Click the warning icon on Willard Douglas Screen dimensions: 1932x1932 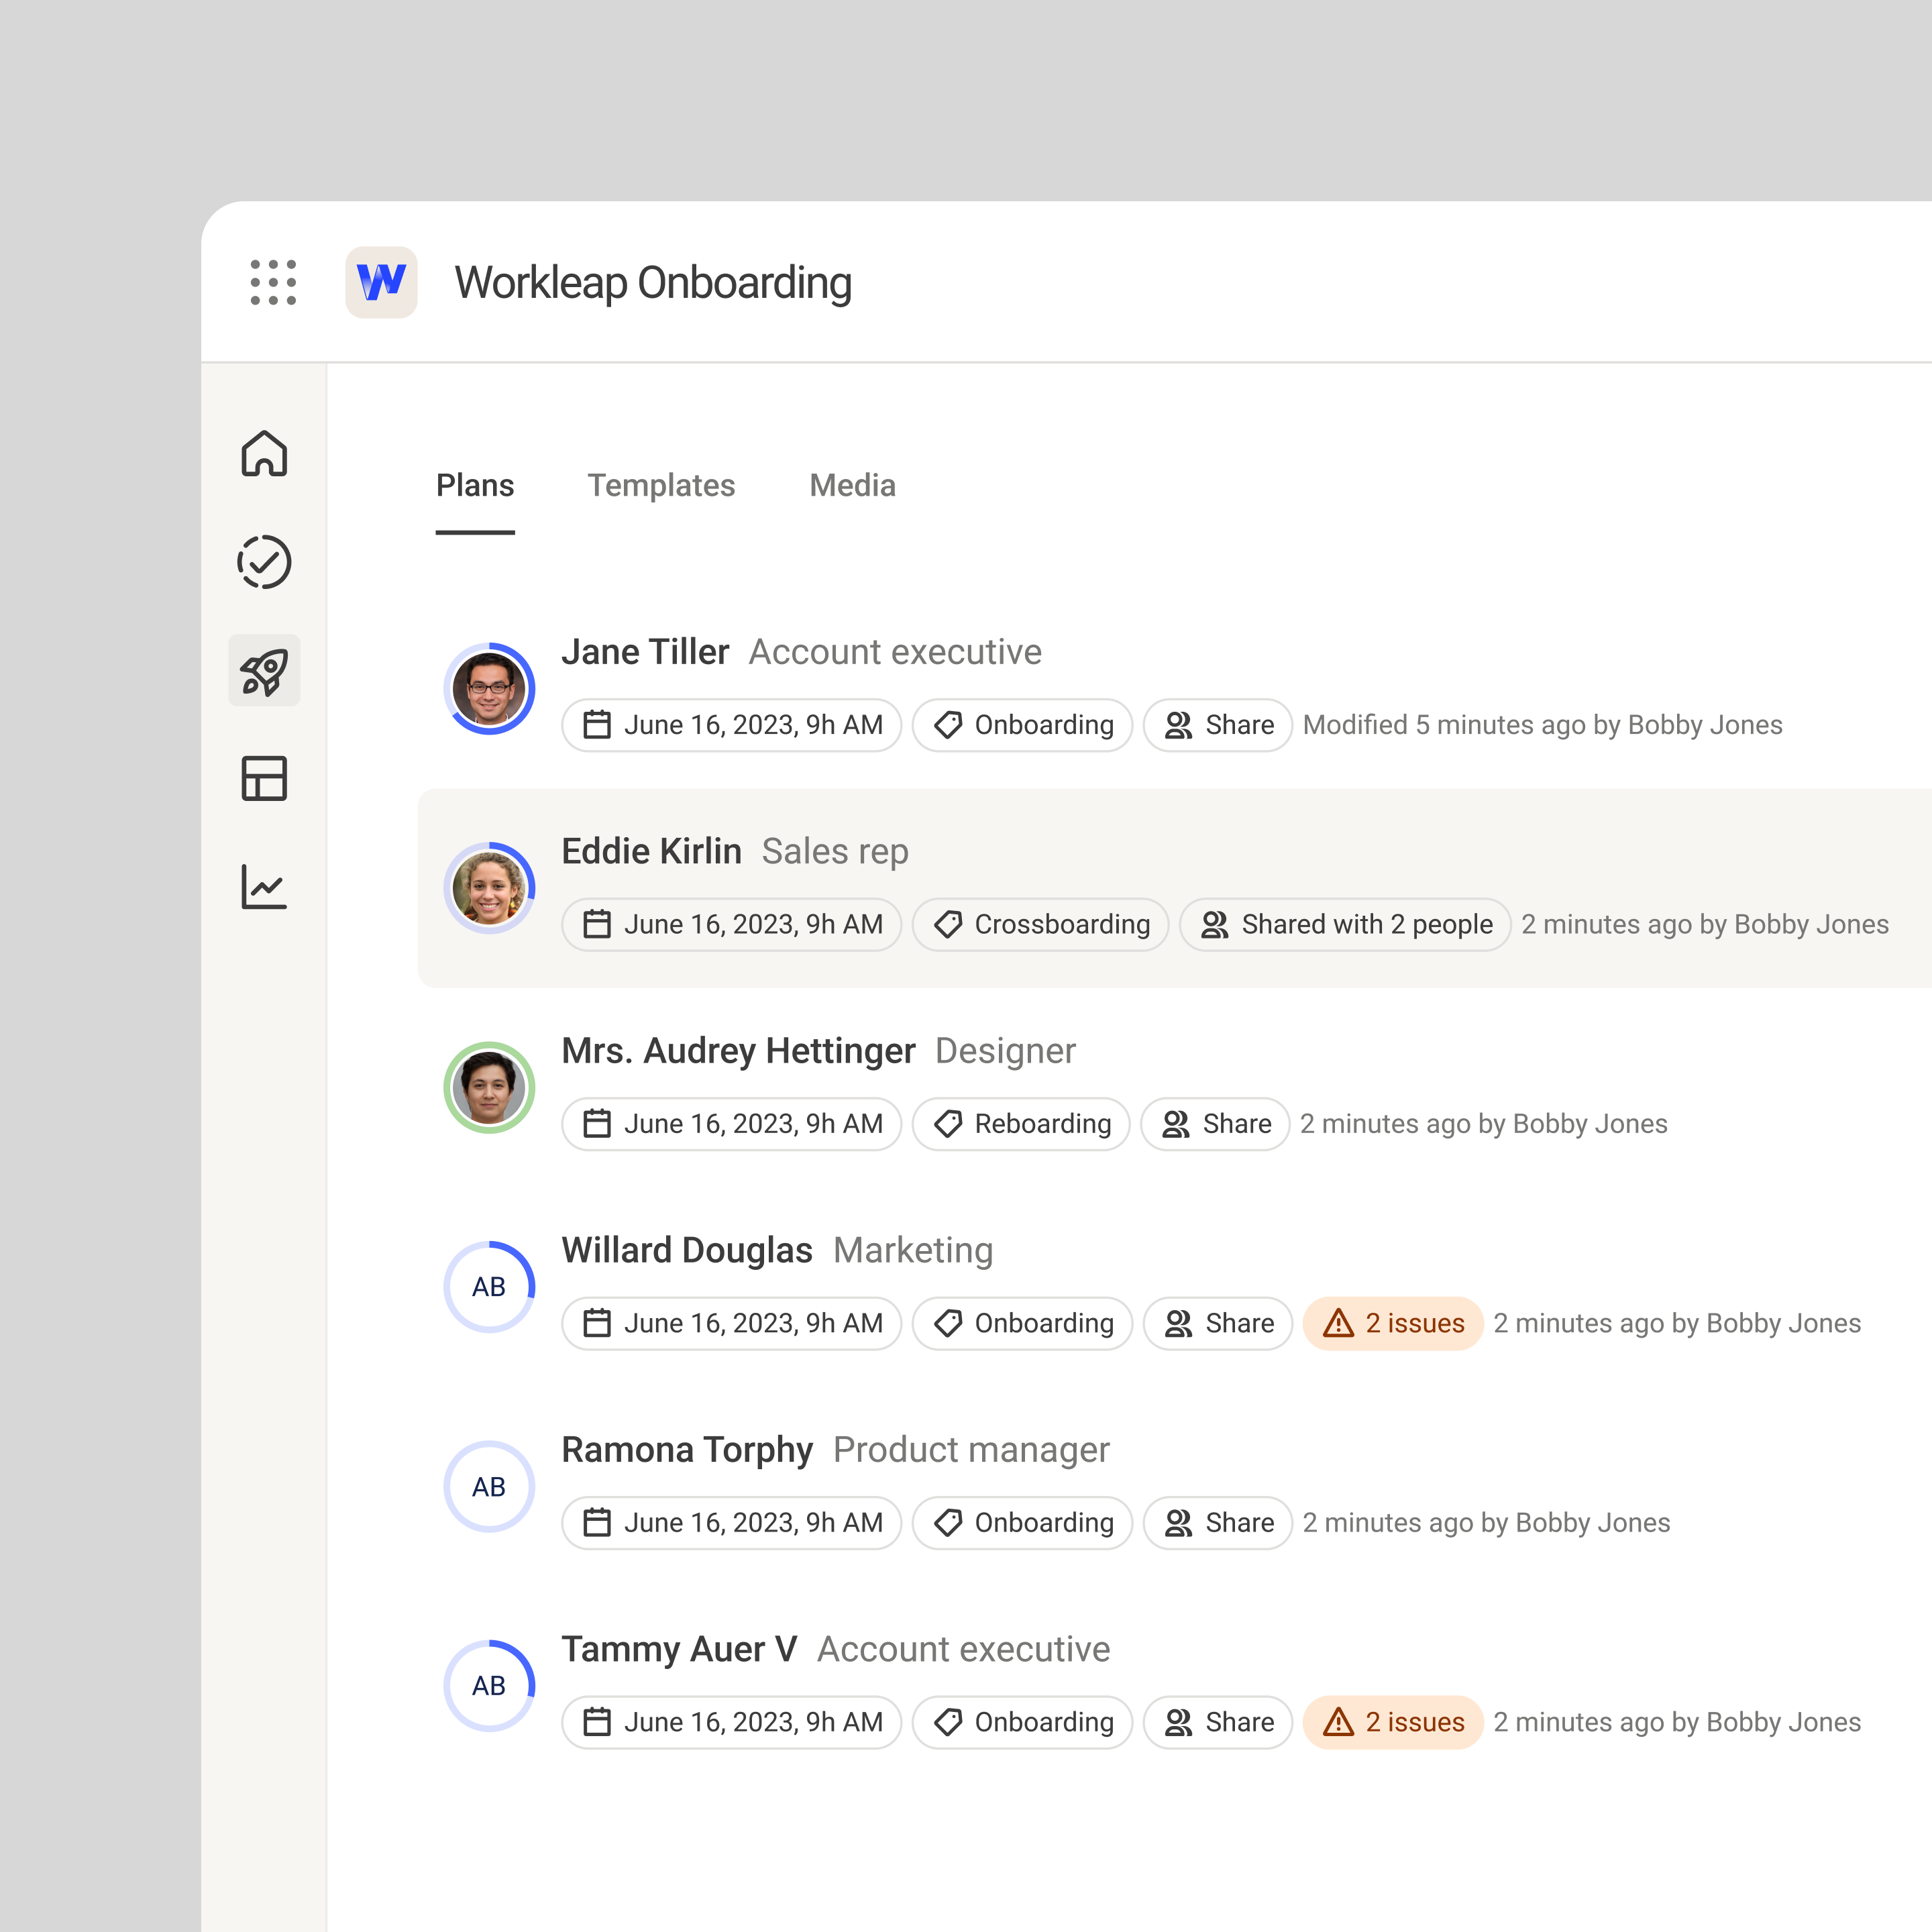(1338, 1324)
